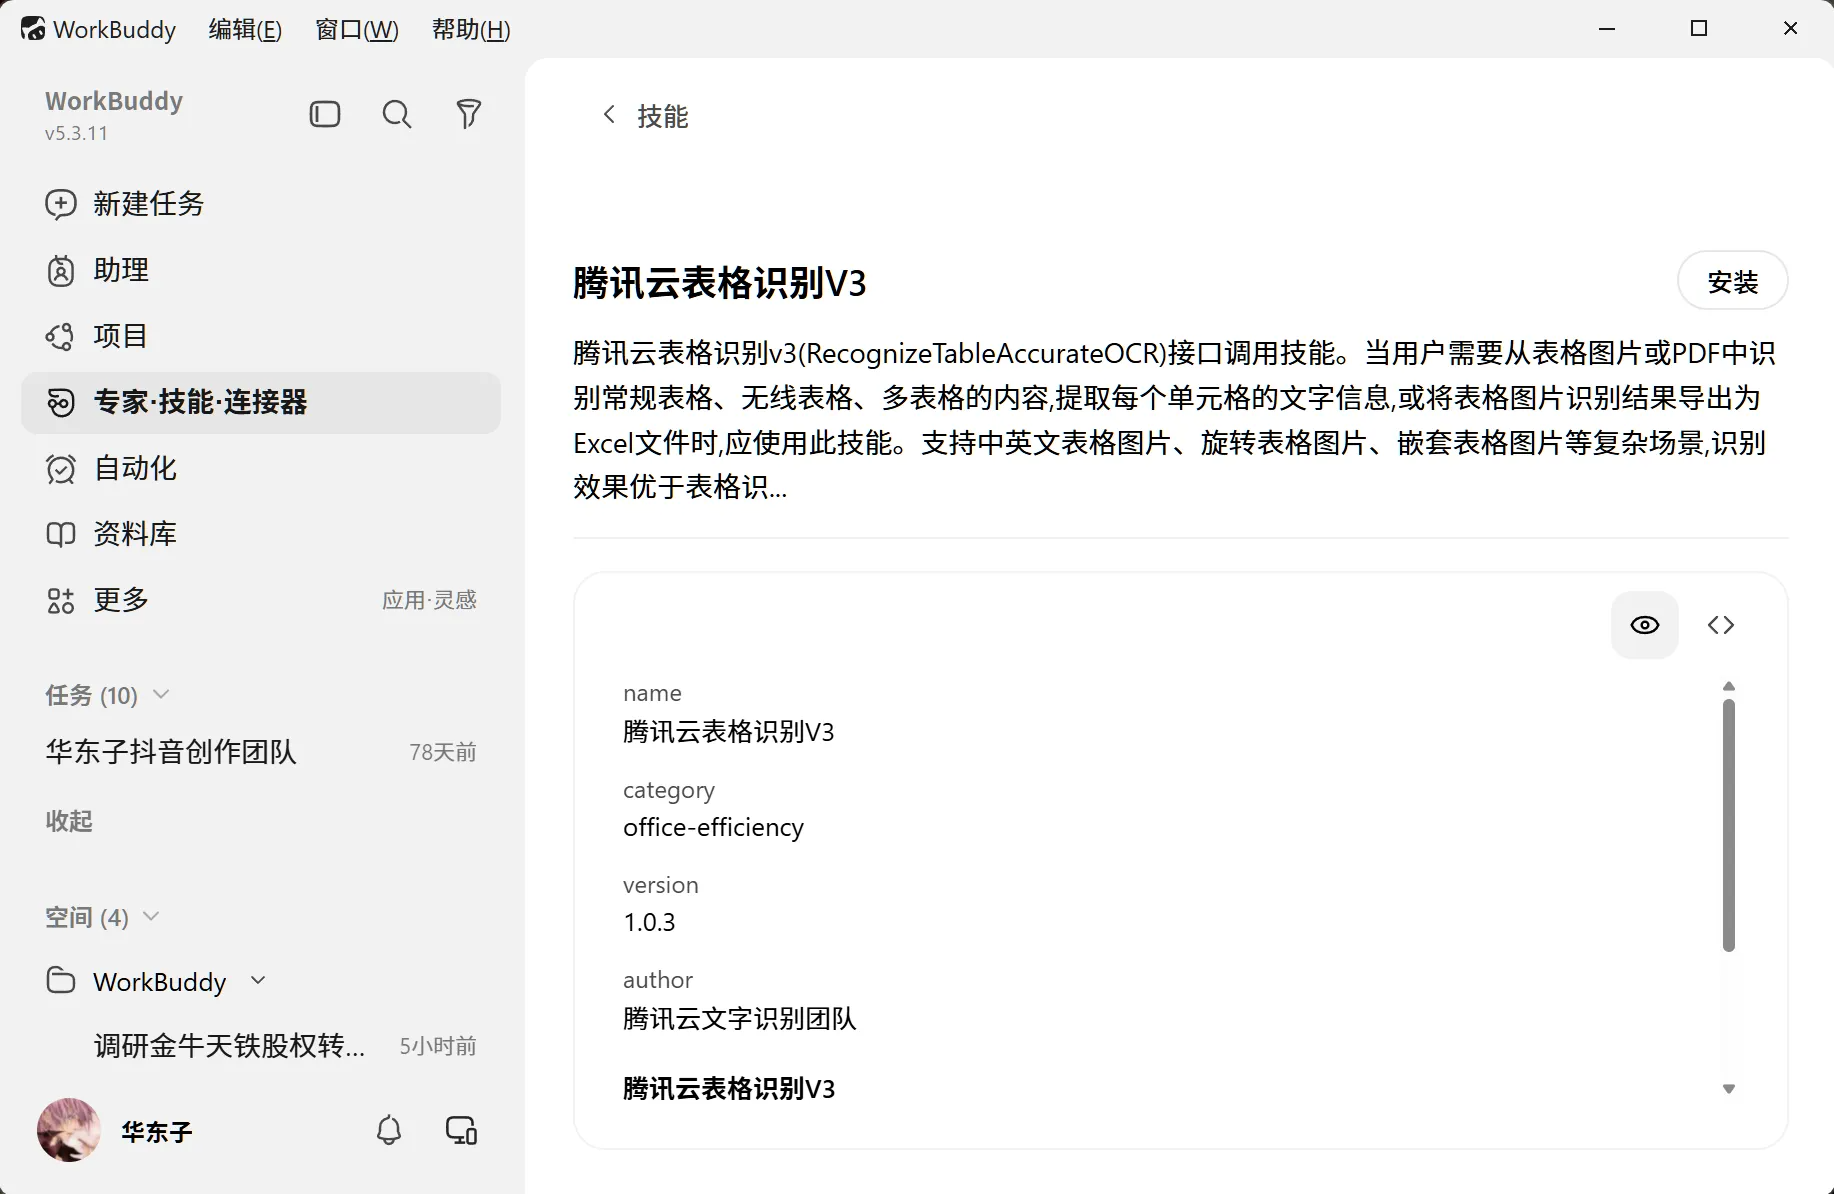Click the 5小时前 timestamp
1834x1194 pixels.
pyautogui.click(x=438, y=1046)
